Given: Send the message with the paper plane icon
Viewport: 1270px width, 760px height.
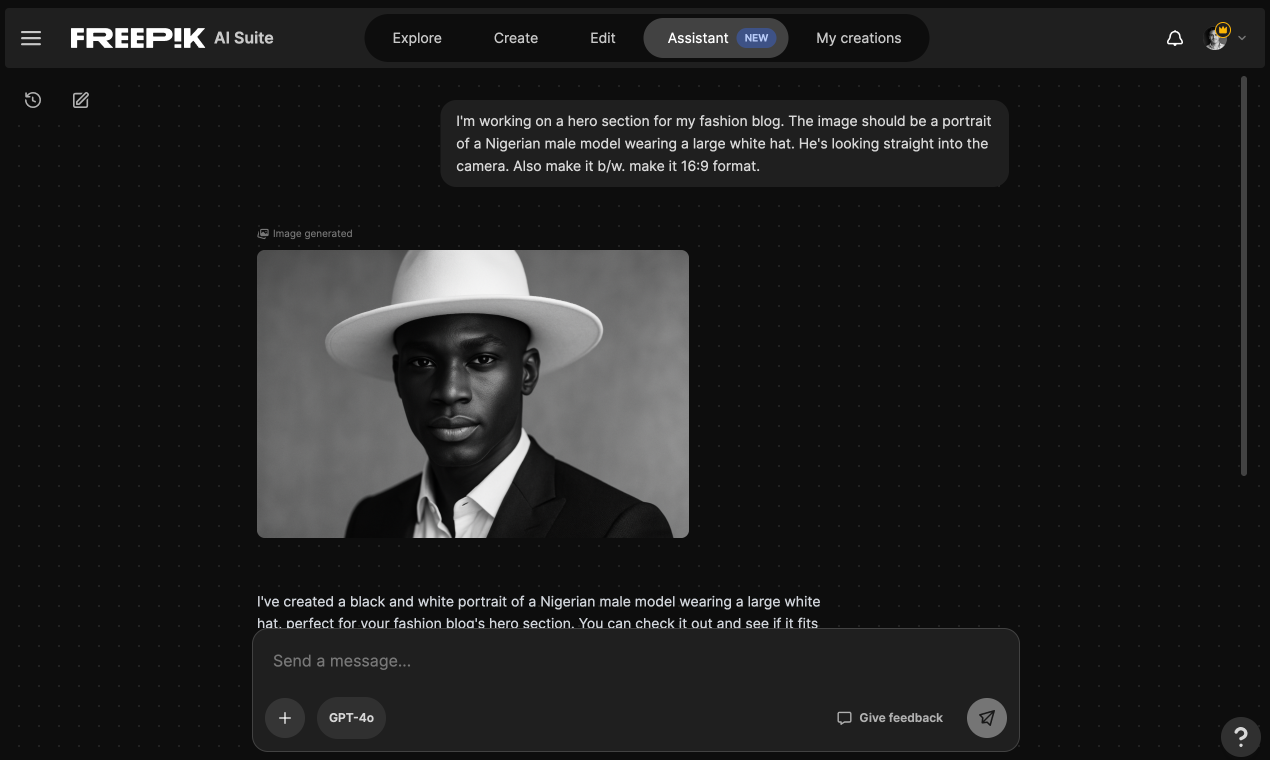Looking at the screenshot, I should point(986,717).
